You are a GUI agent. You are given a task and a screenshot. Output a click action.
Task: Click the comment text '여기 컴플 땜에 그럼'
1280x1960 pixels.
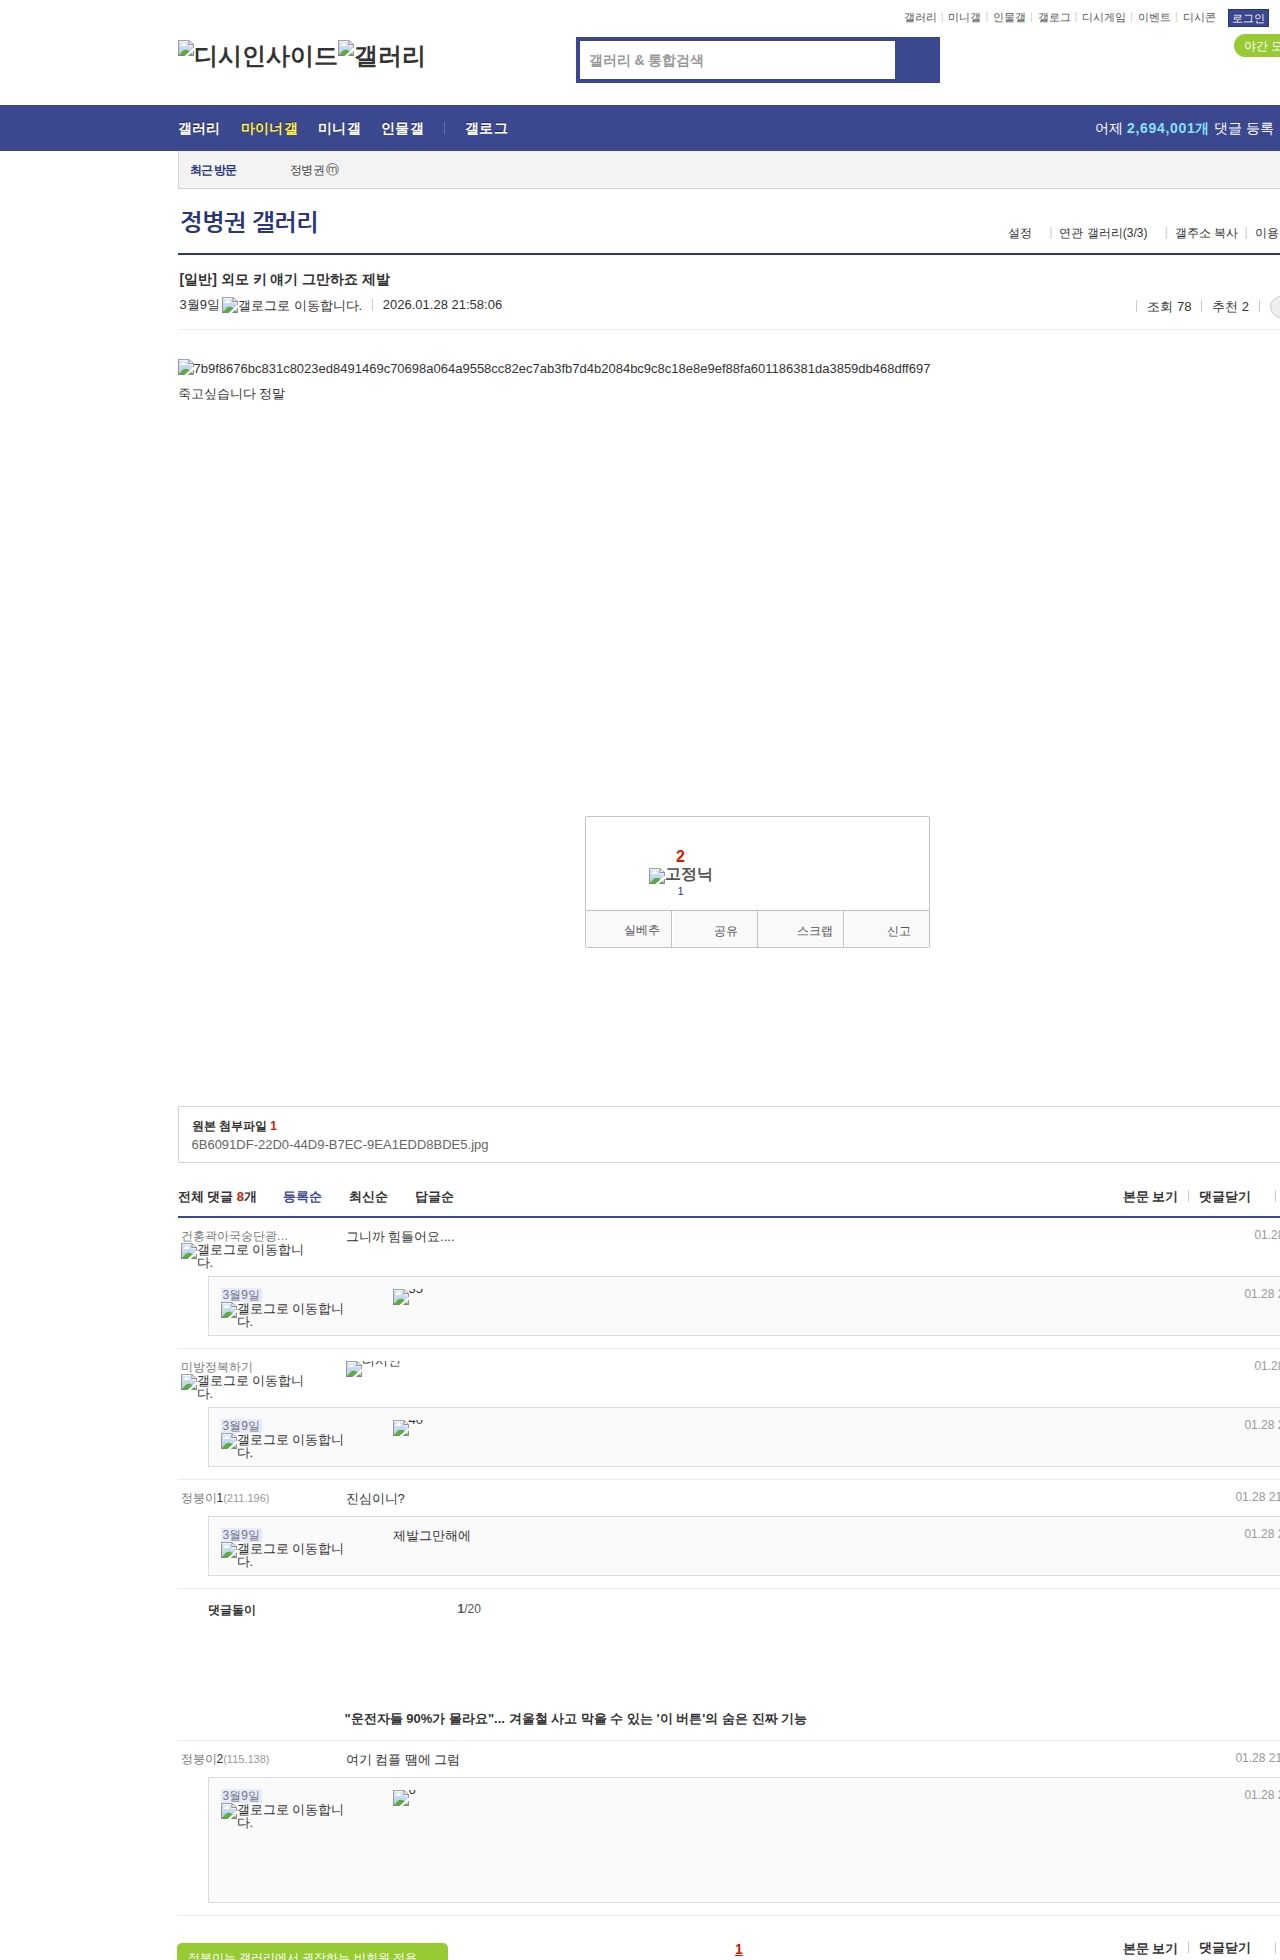403,1760
